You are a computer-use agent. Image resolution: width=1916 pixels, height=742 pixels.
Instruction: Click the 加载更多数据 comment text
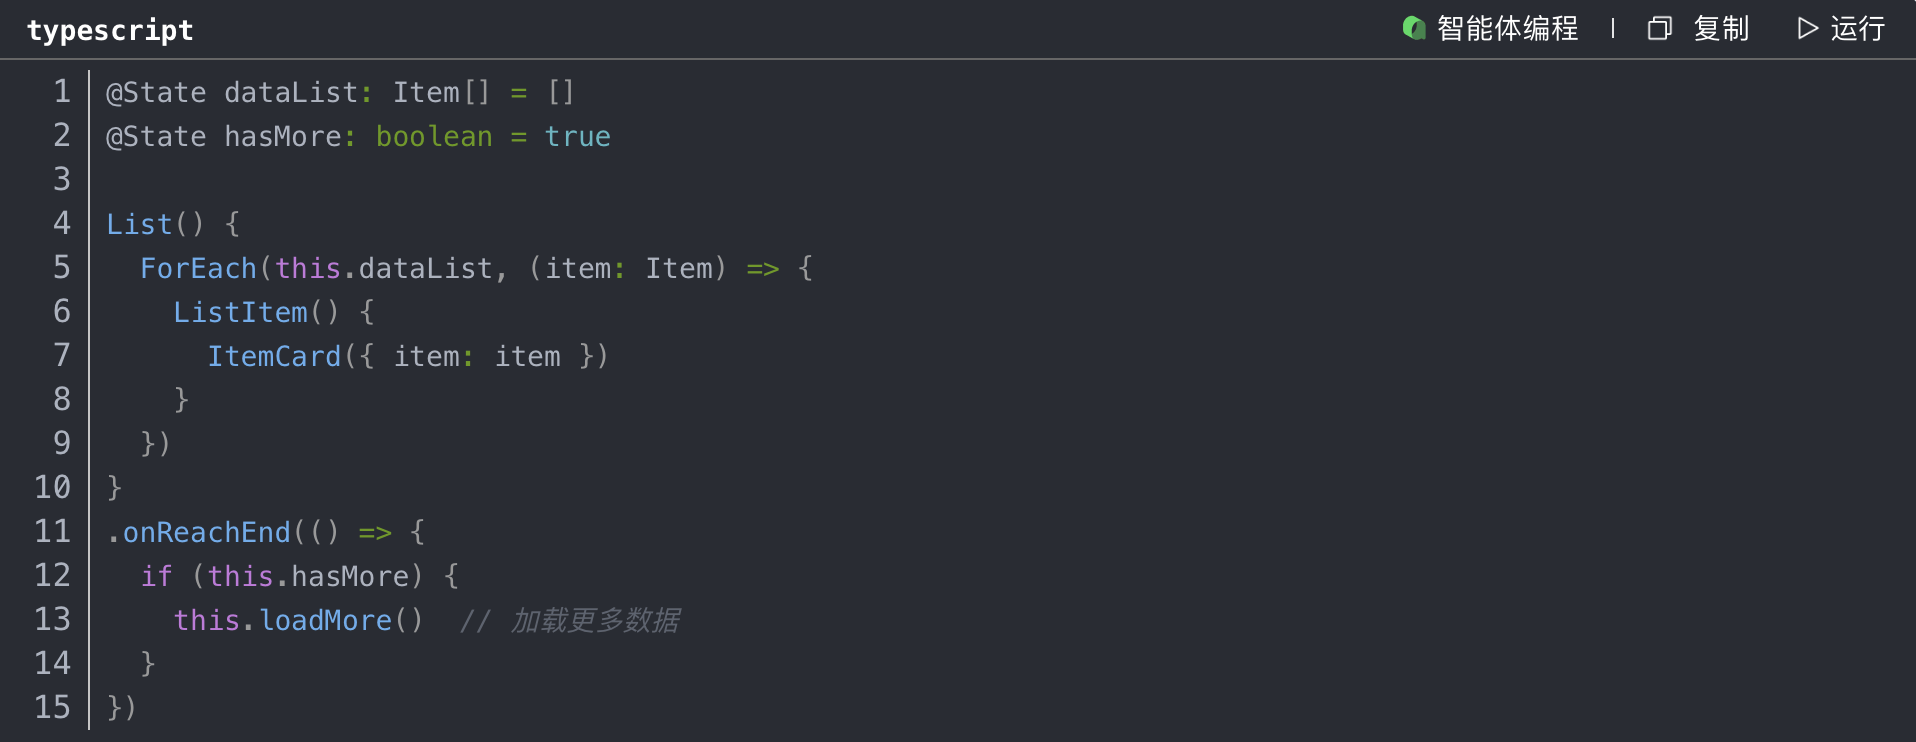pyautogui.click(x=595, y=620)
